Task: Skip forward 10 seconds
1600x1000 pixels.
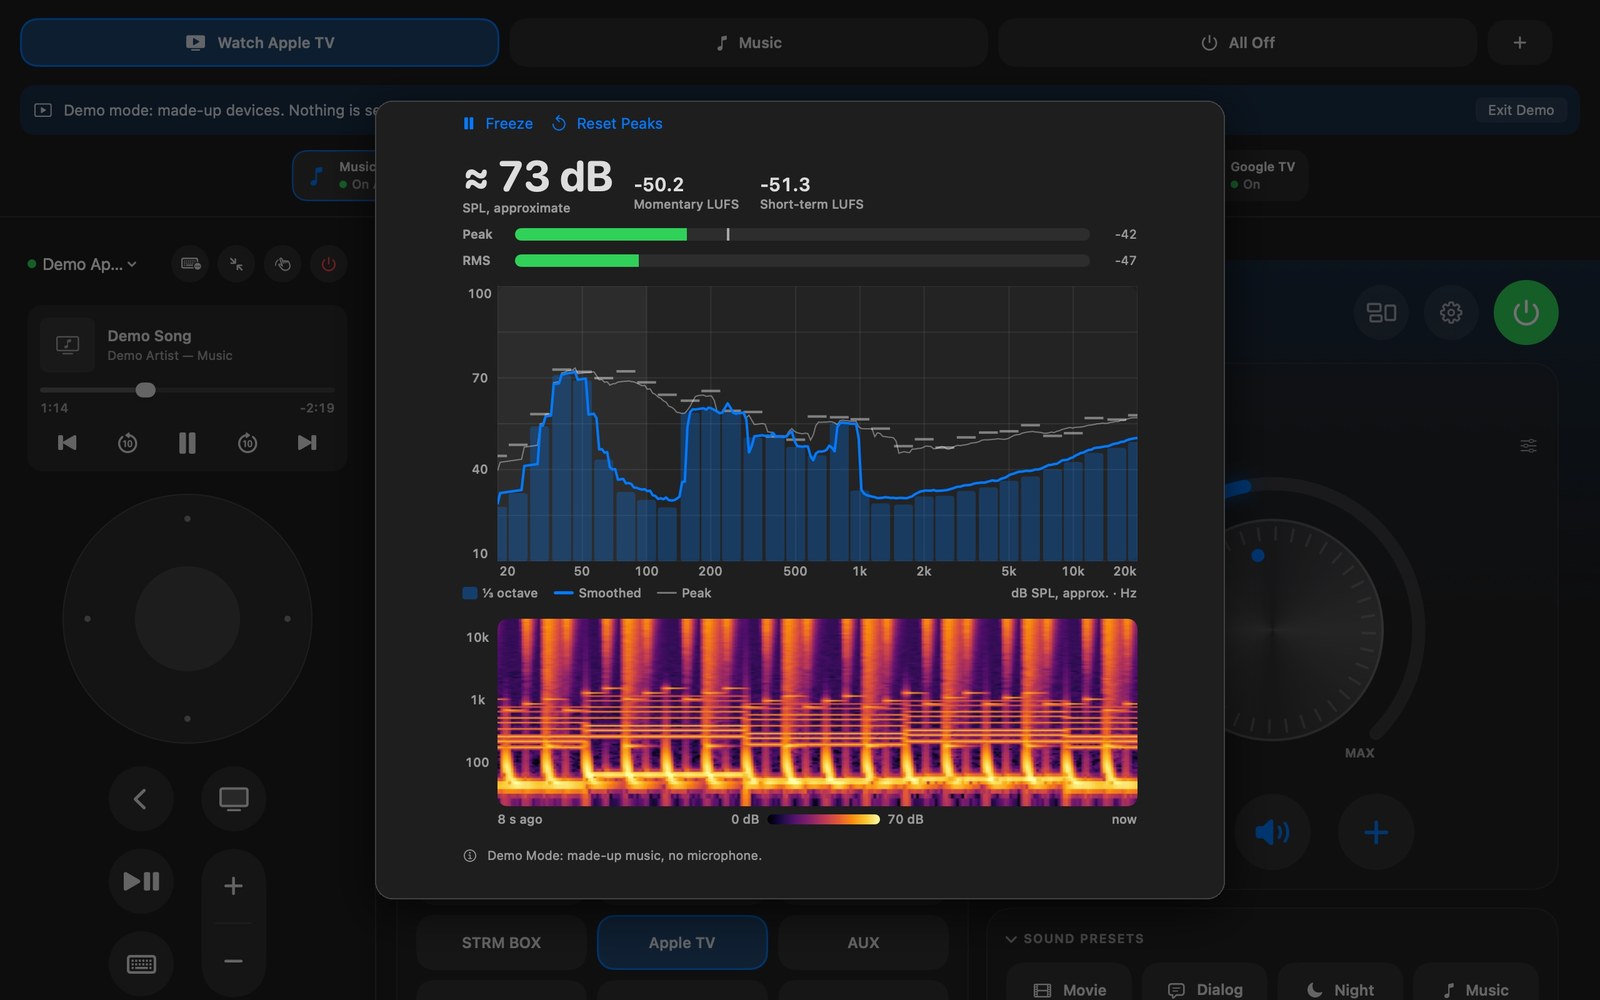Action: coord(247,442)
